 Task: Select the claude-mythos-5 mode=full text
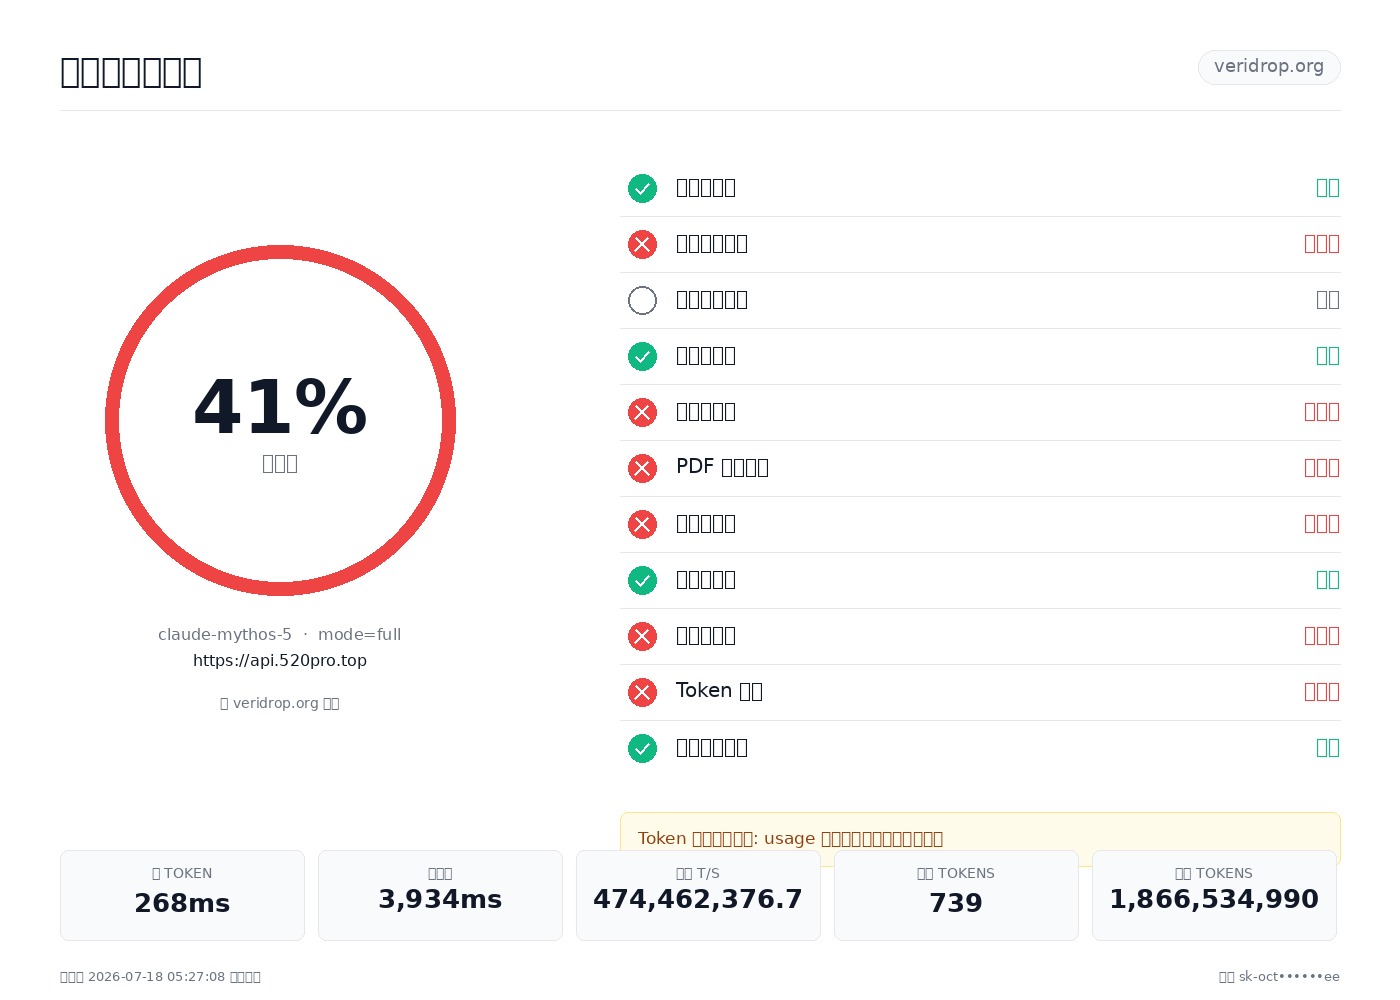(280, 634)
